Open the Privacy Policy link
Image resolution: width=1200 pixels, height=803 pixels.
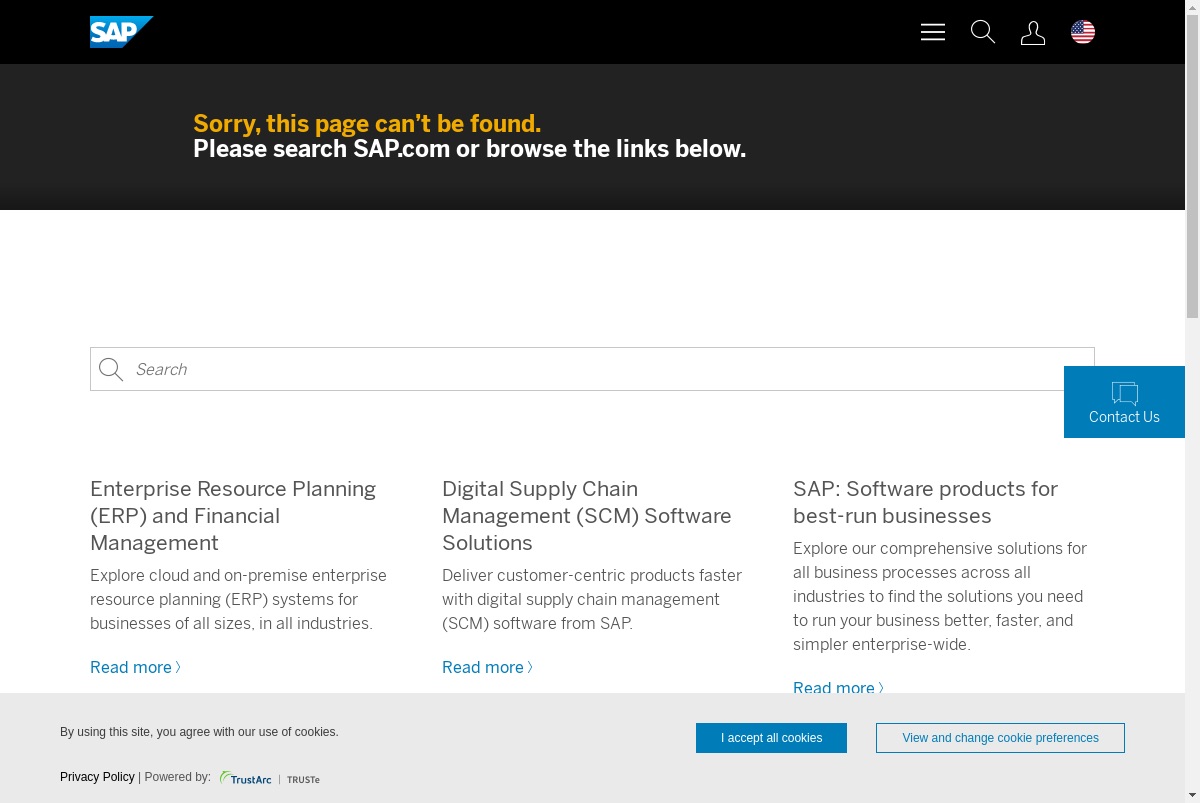pyautogui.click(x=97, y=777)
